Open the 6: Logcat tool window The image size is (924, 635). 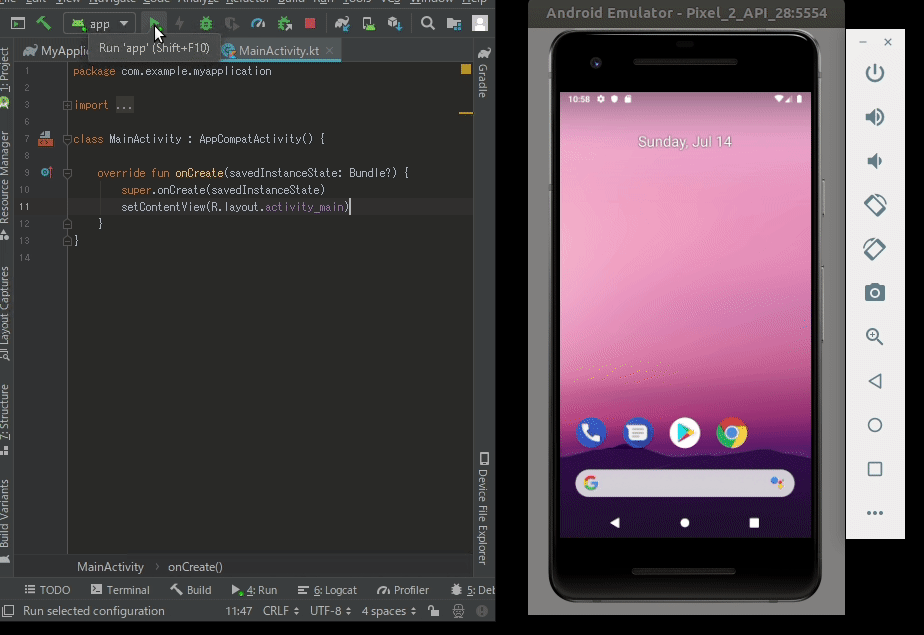(327, 590)
